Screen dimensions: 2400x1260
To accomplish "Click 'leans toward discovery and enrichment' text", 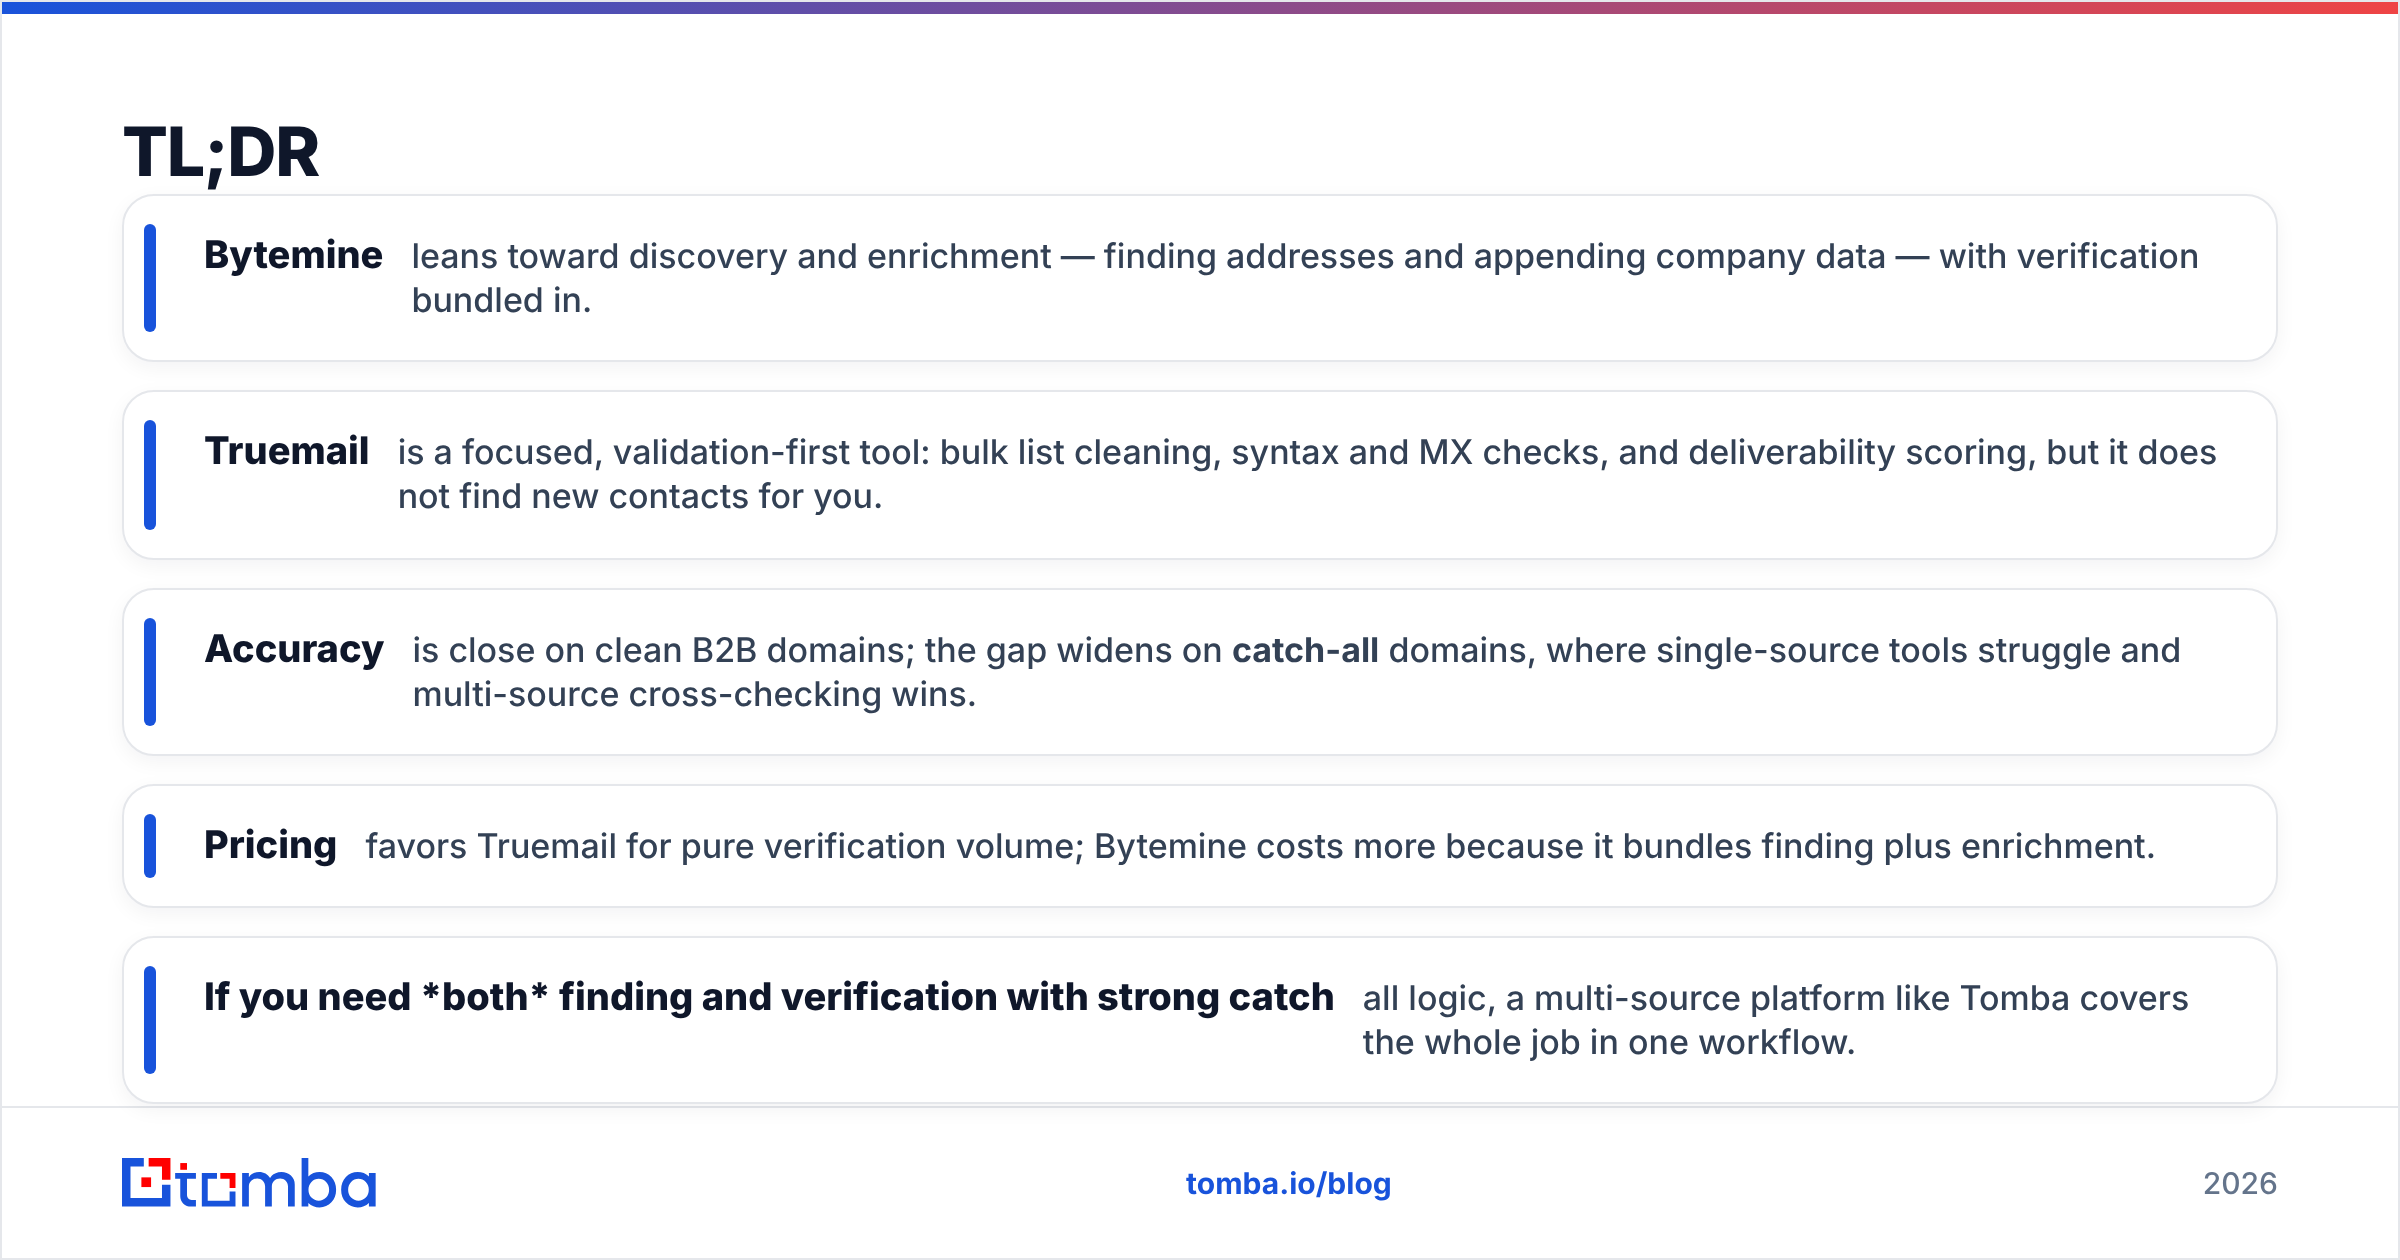I will coord(731,257).
